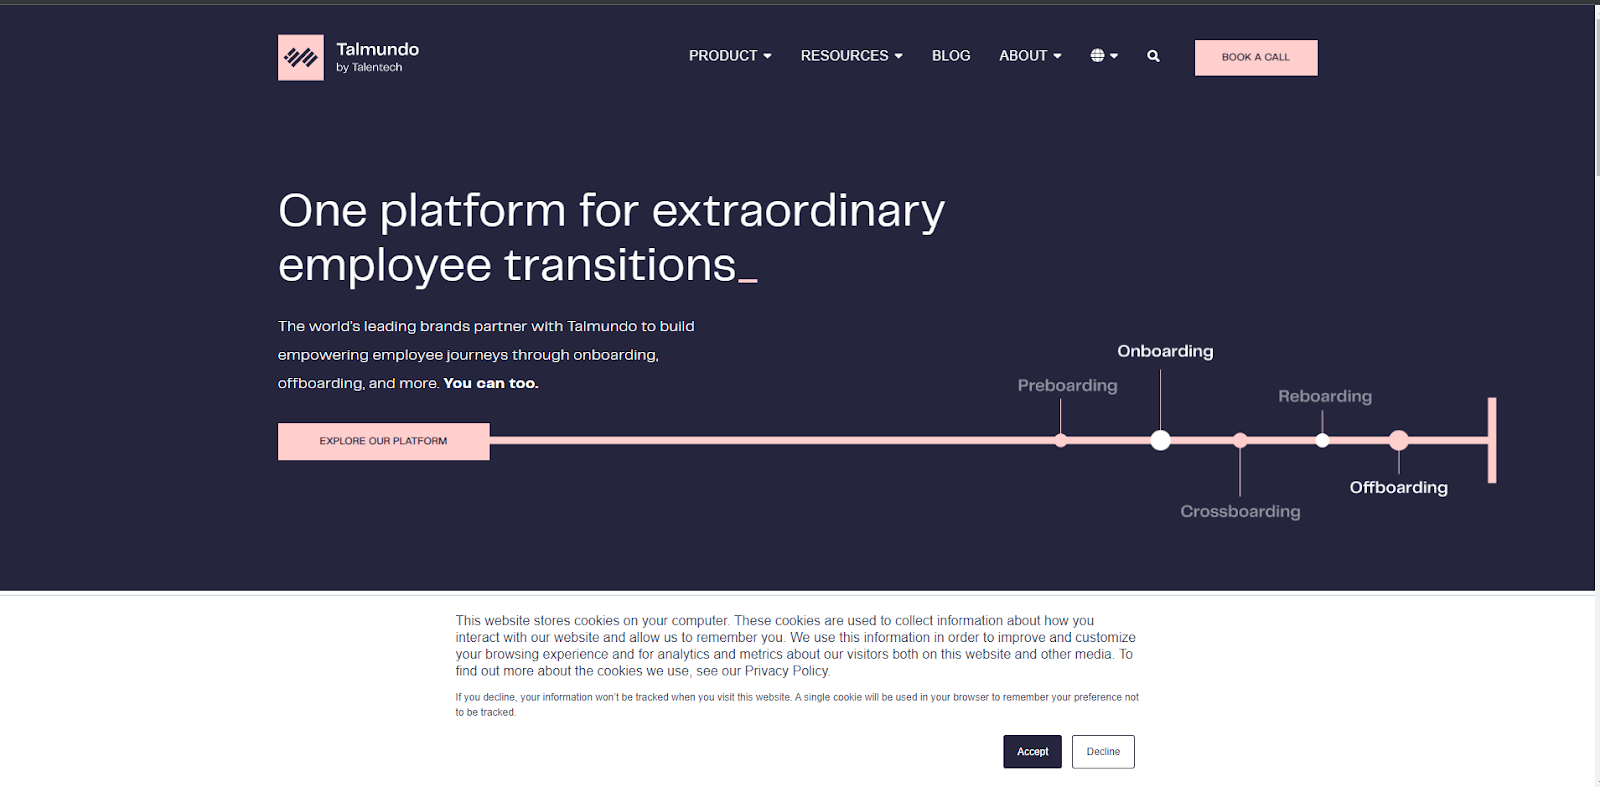1600x787 pixels.
Task: Select the Onboarding timeline marker dot
Action: [x=1160, y=440]
